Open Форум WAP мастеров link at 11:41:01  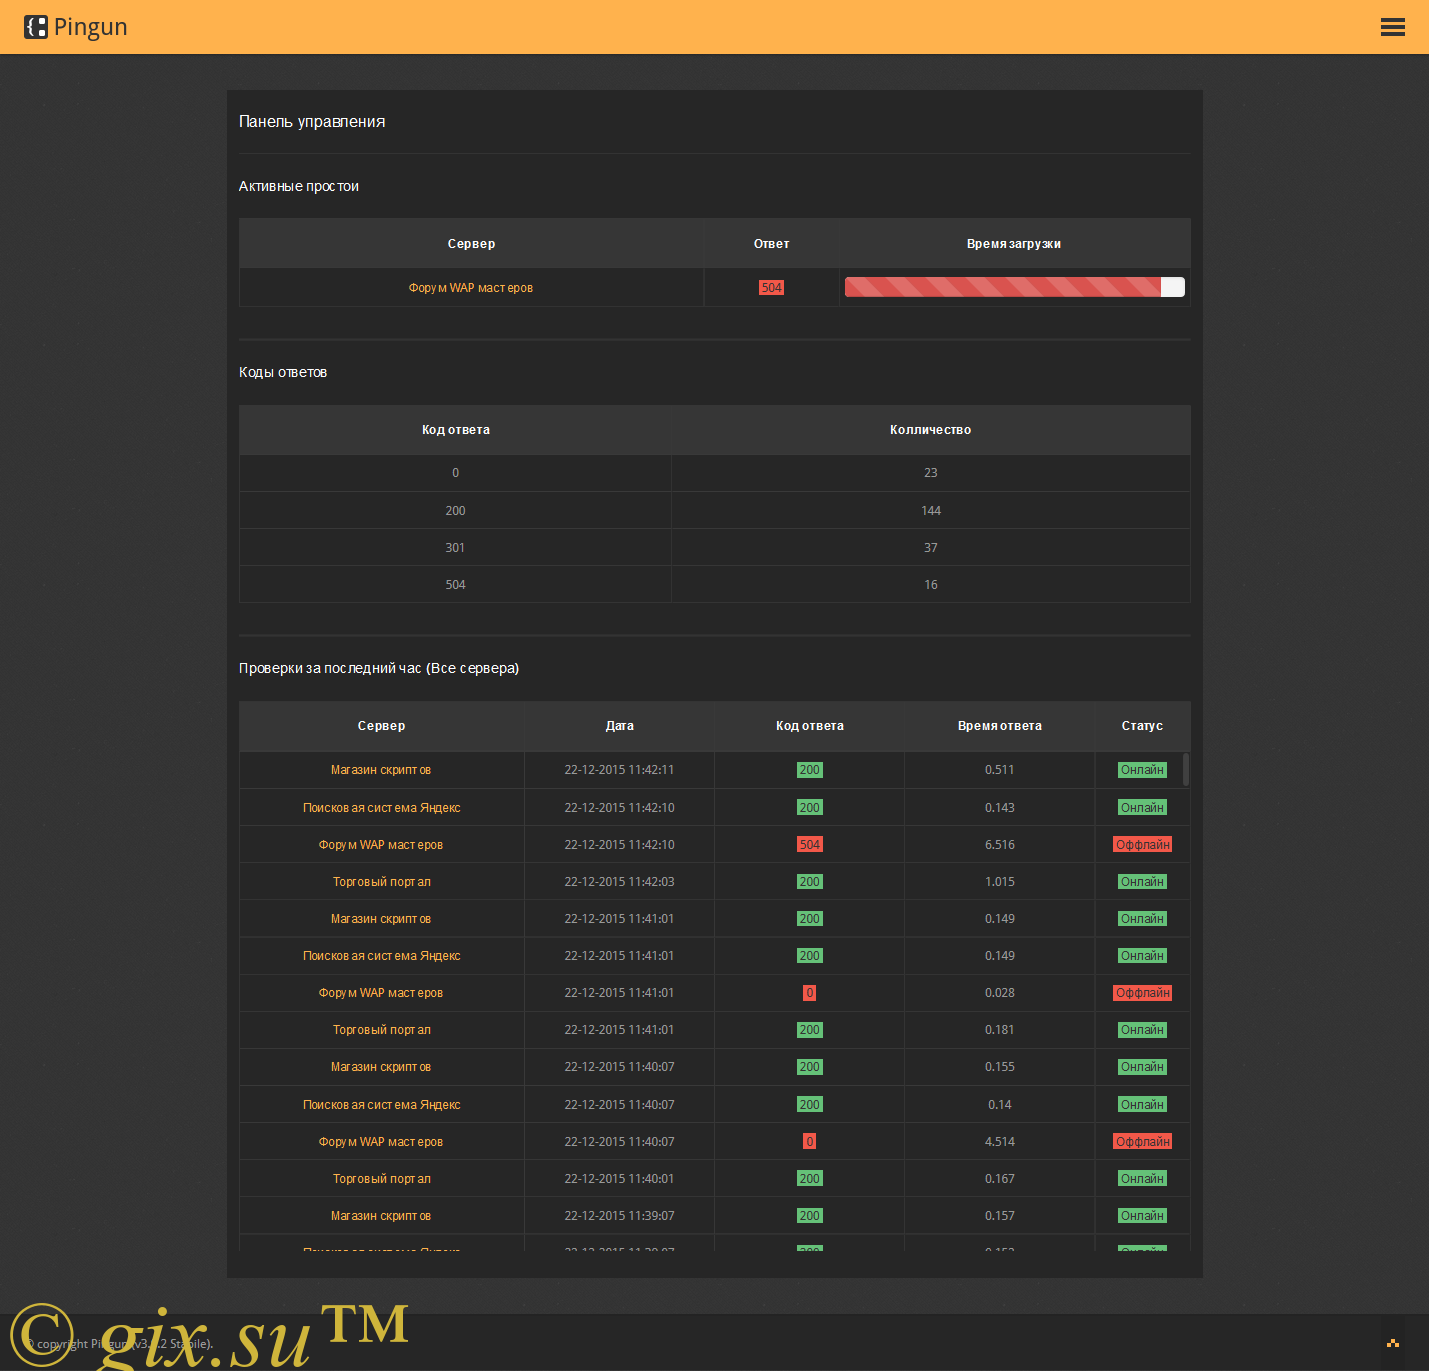[x=381, y=993]
